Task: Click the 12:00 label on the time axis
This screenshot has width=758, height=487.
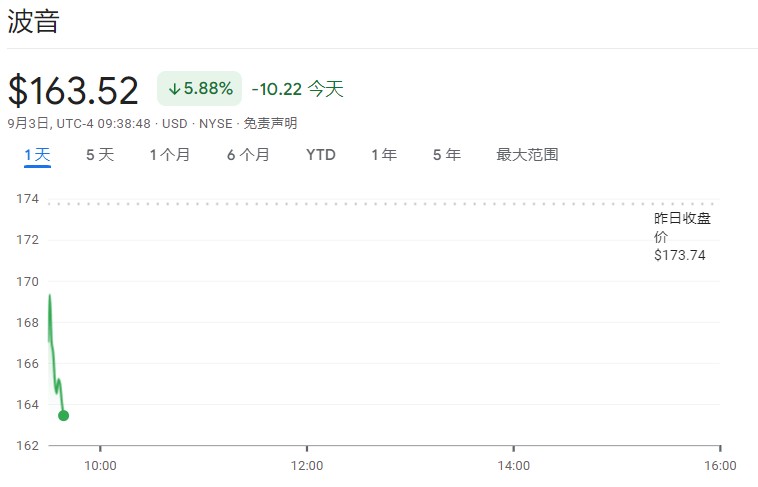Action: click(x=306, y=465)
